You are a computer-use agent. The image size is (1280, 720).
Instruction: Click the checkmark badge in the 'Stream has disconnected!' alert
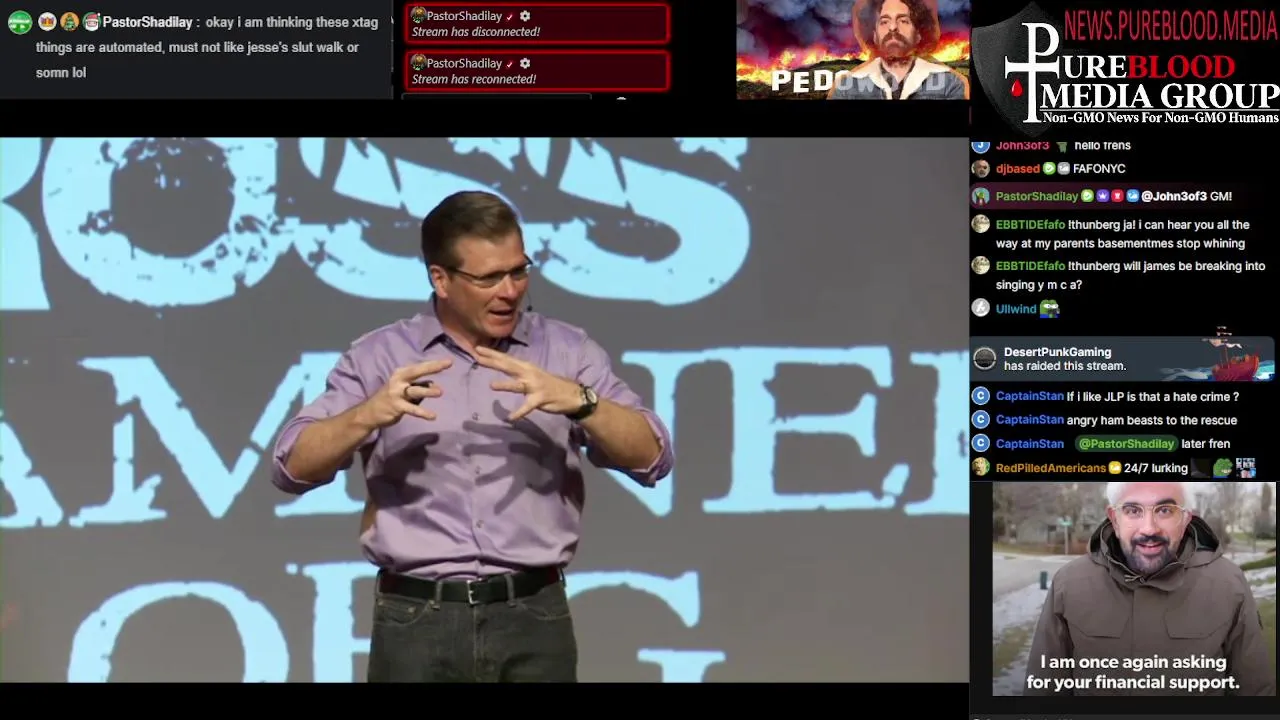coord(510,16)
